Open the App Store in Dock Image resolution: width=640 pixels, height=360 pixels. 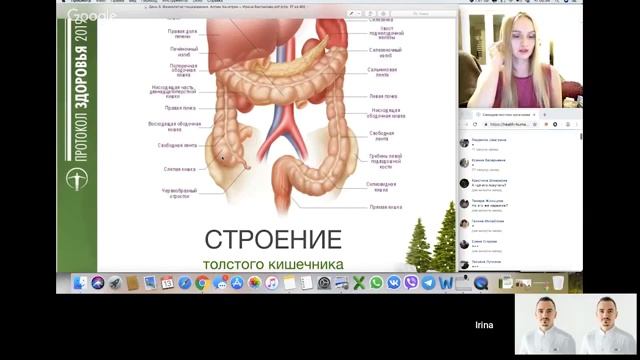(x=237, y=283)
